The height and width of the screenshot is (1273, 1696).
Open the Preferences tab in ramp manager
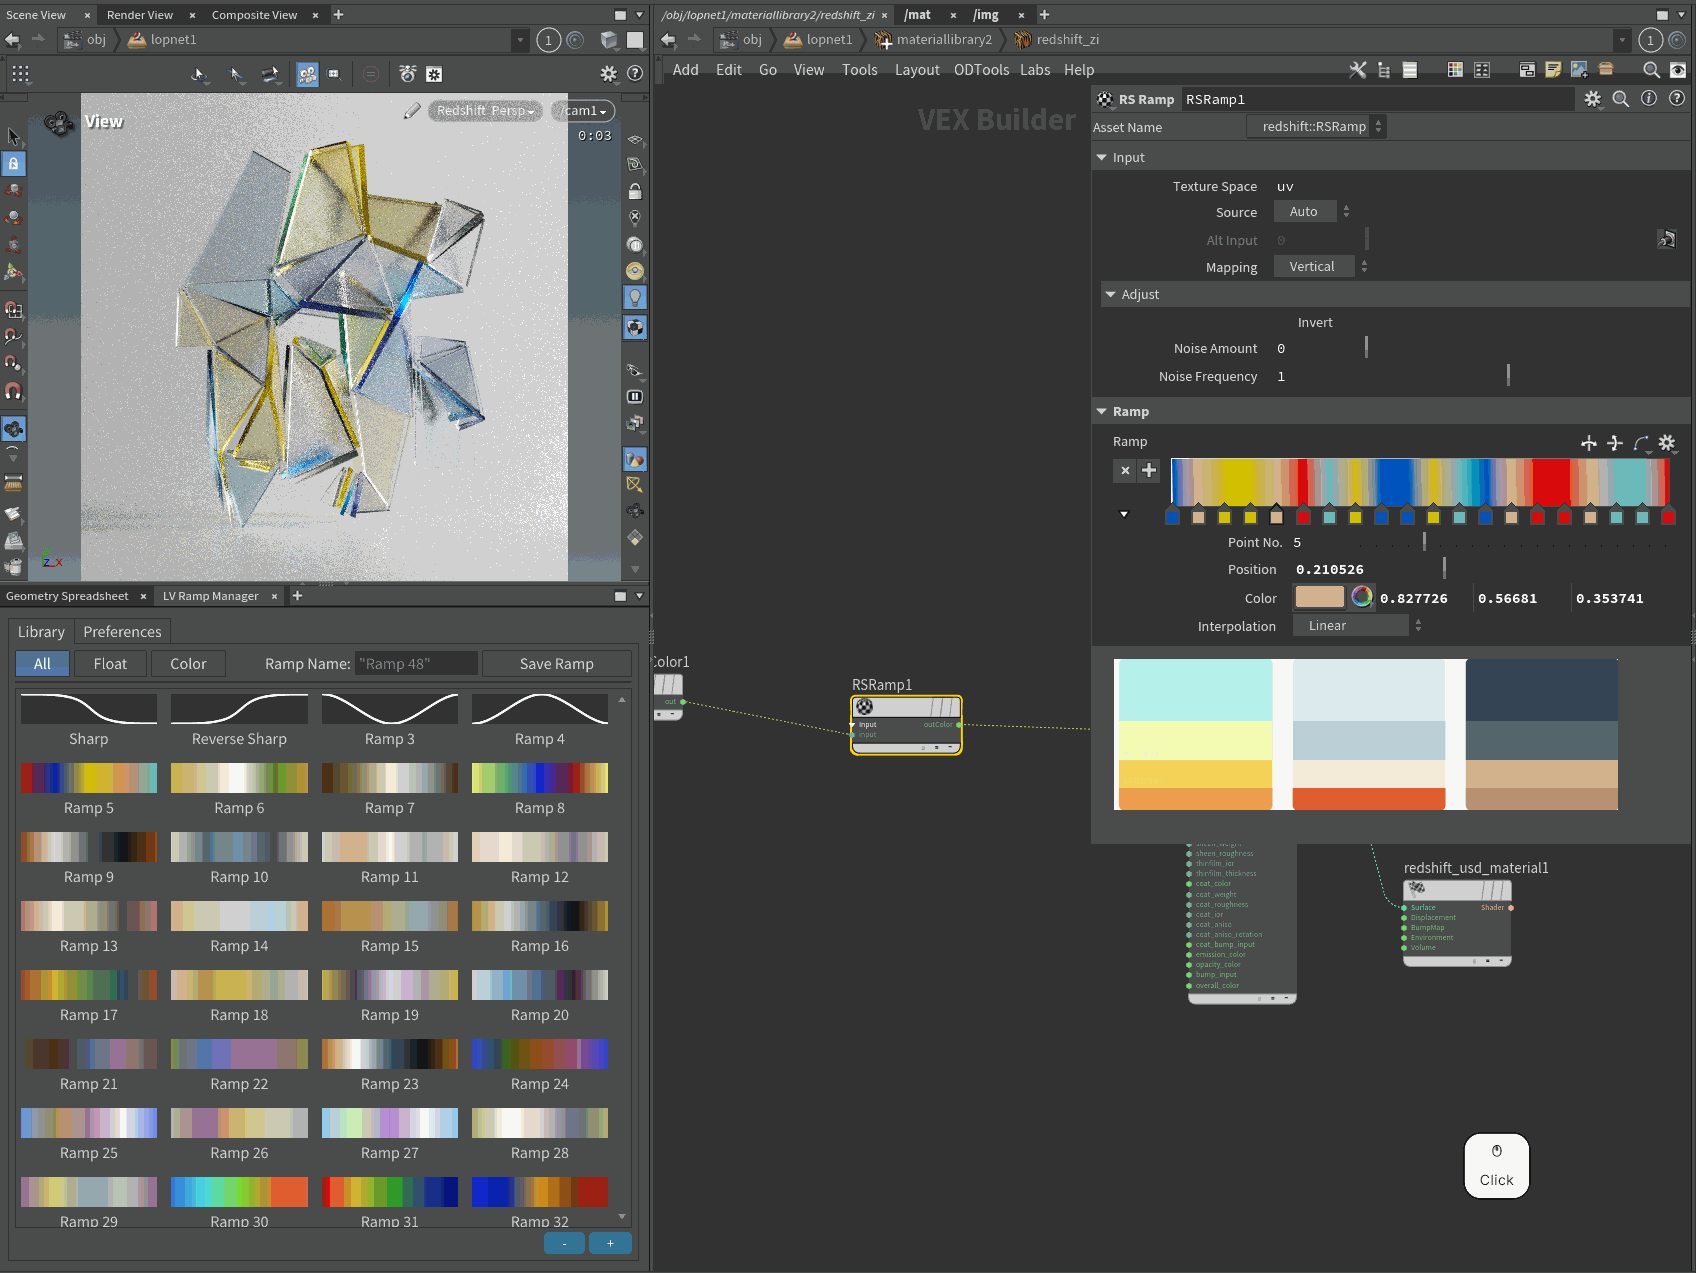tap(122, 632)
